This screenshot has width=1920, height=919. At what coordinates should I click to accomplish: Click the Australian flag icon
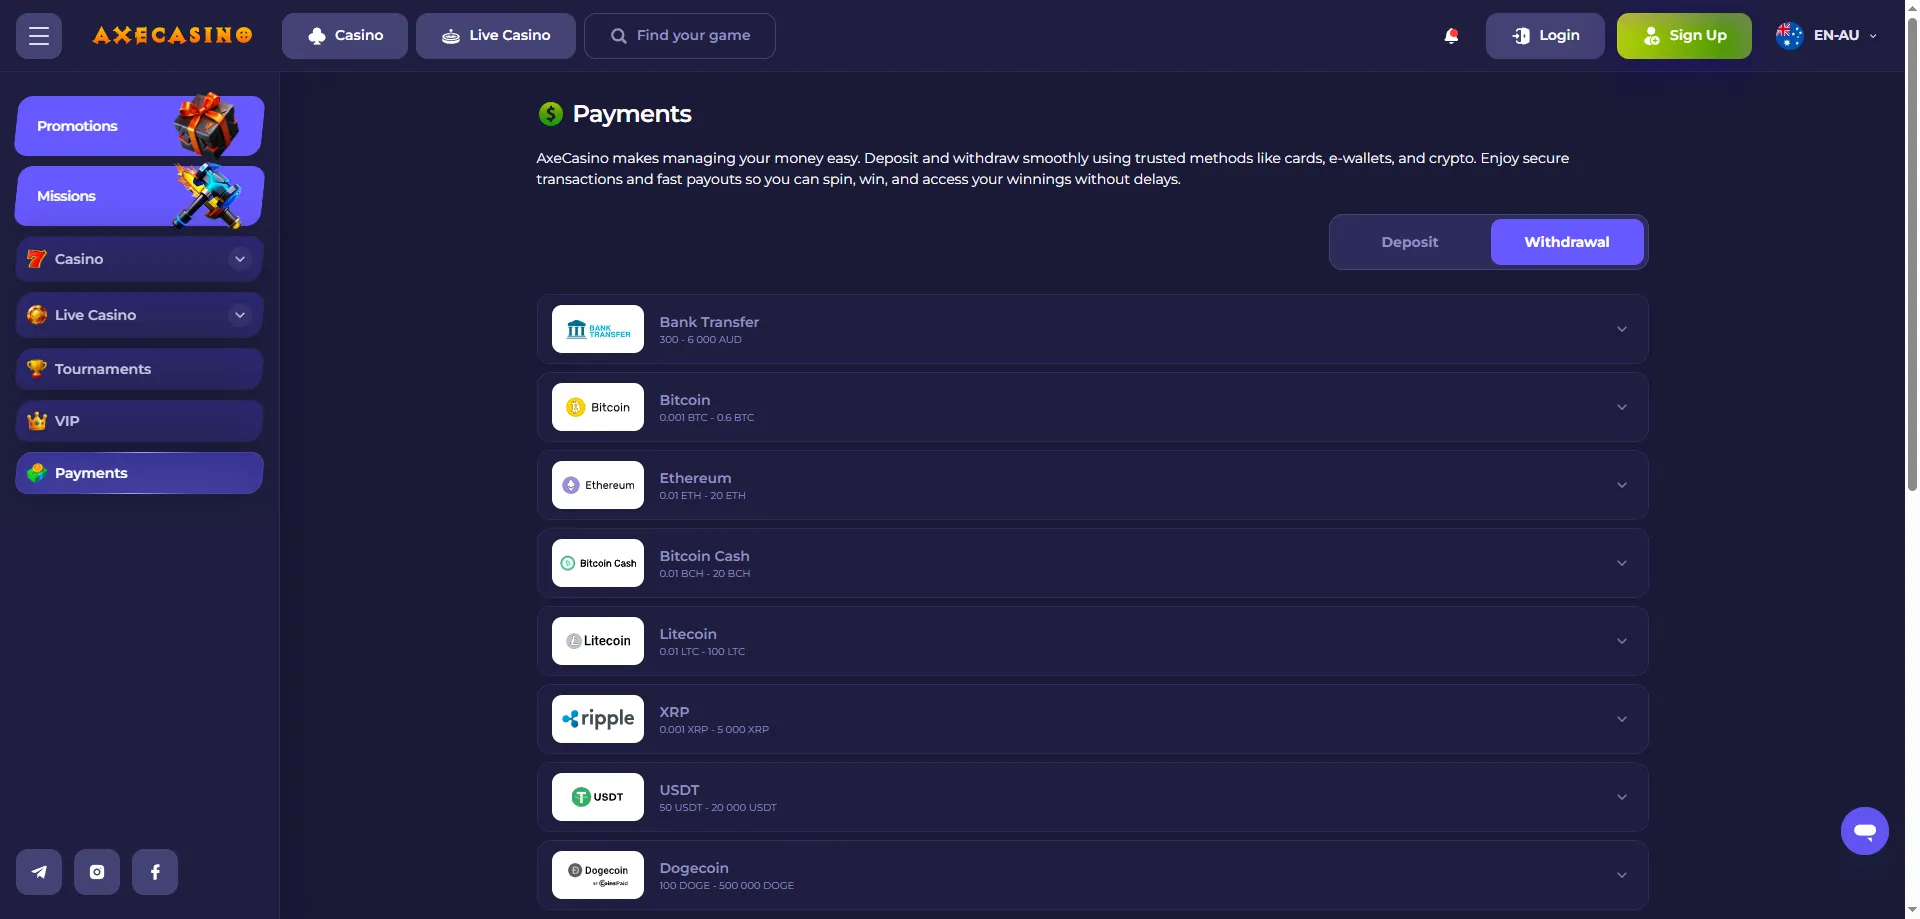(x=1789, y=36)
